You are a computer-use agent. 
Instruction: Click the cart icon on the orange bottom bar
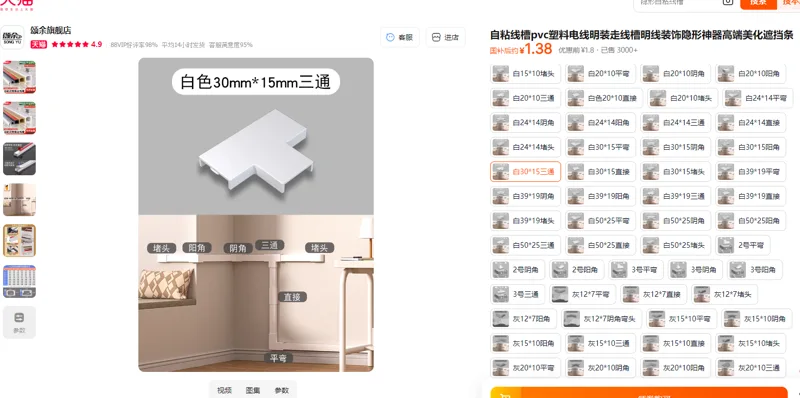pyautogui.click(x=505, y=394)
